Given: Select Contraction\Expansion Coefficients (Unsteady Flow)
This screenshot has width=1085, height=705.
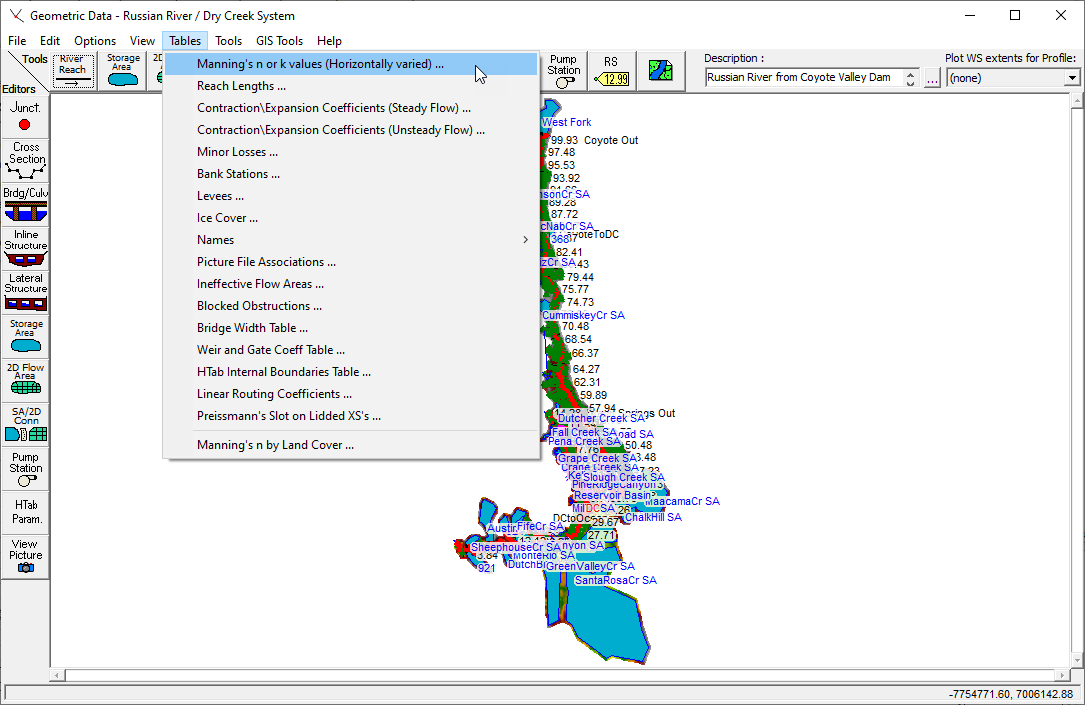Looking at the screenshot, I should pyautogui.click(x=352, y=130).
